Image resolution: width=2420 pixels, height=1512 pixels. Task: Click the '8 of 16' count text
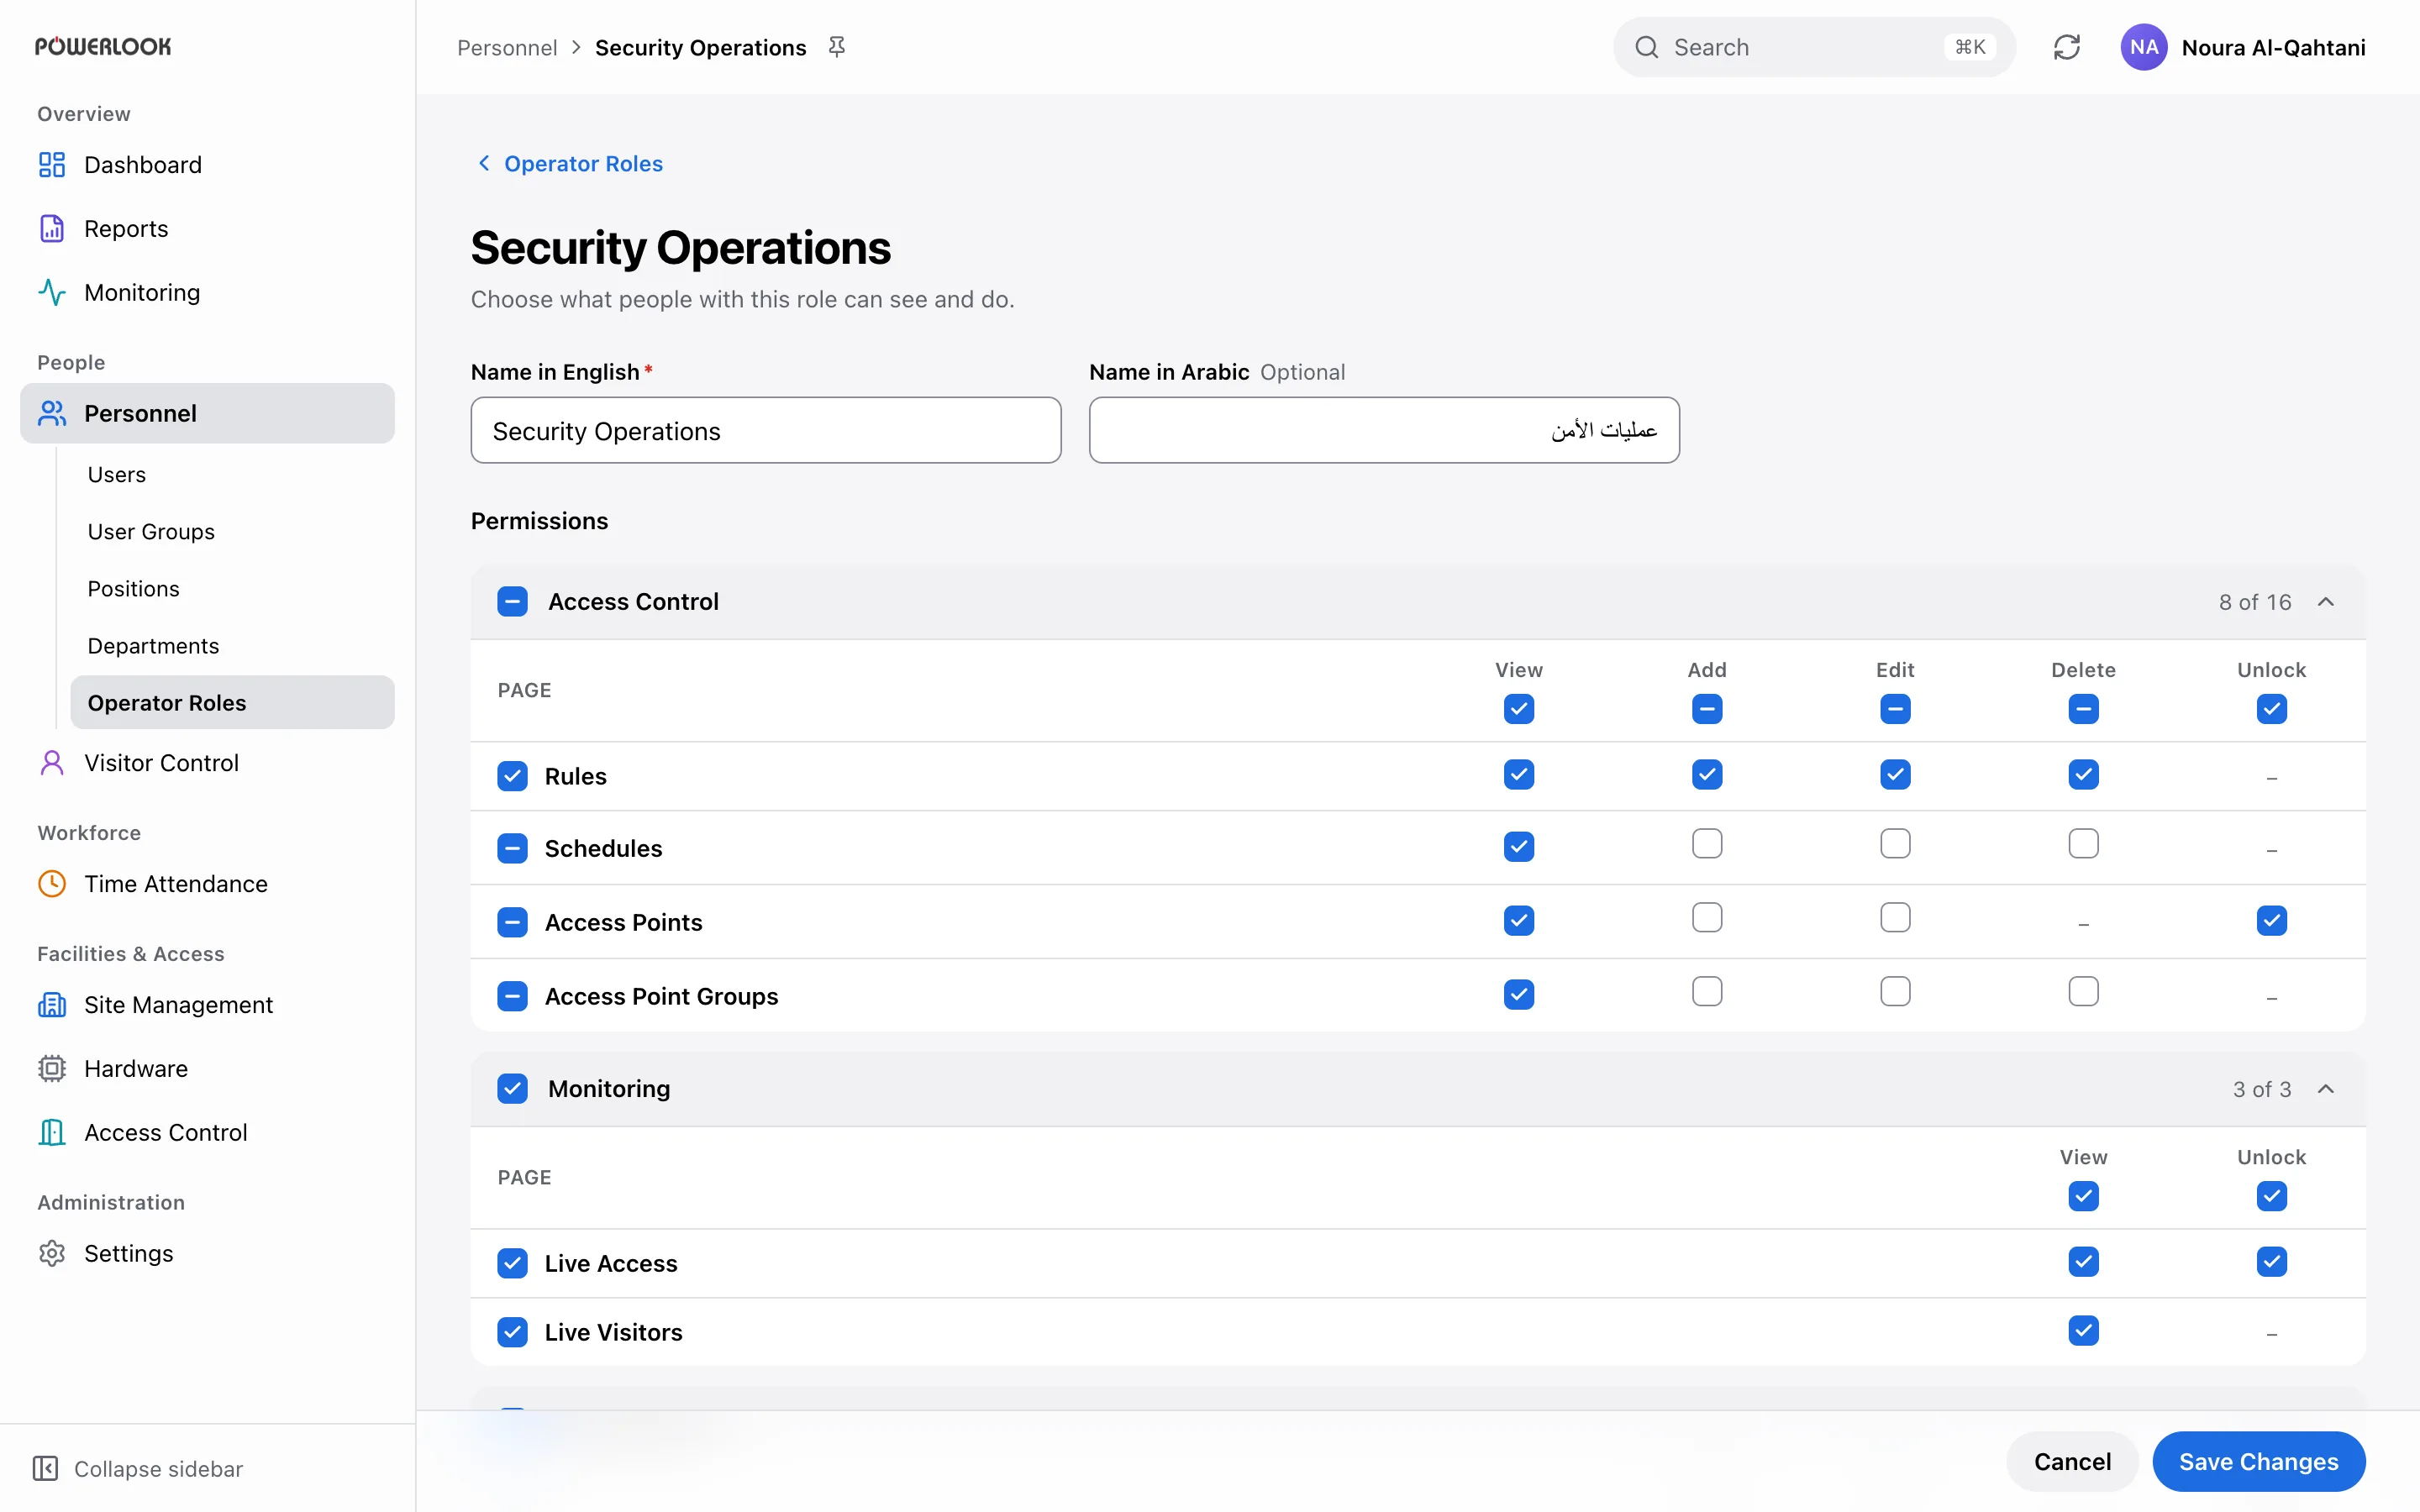coord(2255,602)
